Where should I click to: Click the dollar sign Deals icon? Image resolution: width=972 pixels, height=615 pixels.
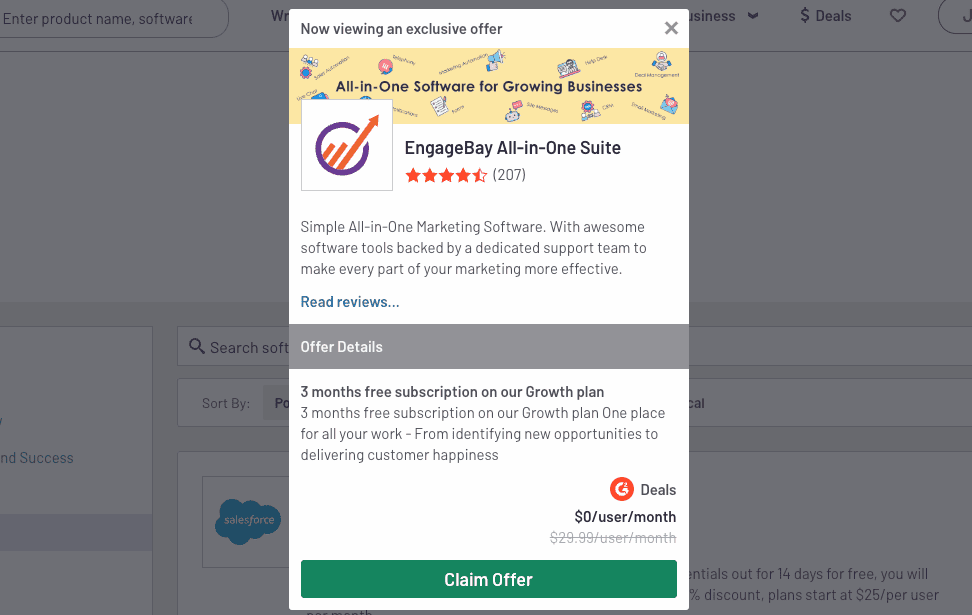click(x=805, y=15)
